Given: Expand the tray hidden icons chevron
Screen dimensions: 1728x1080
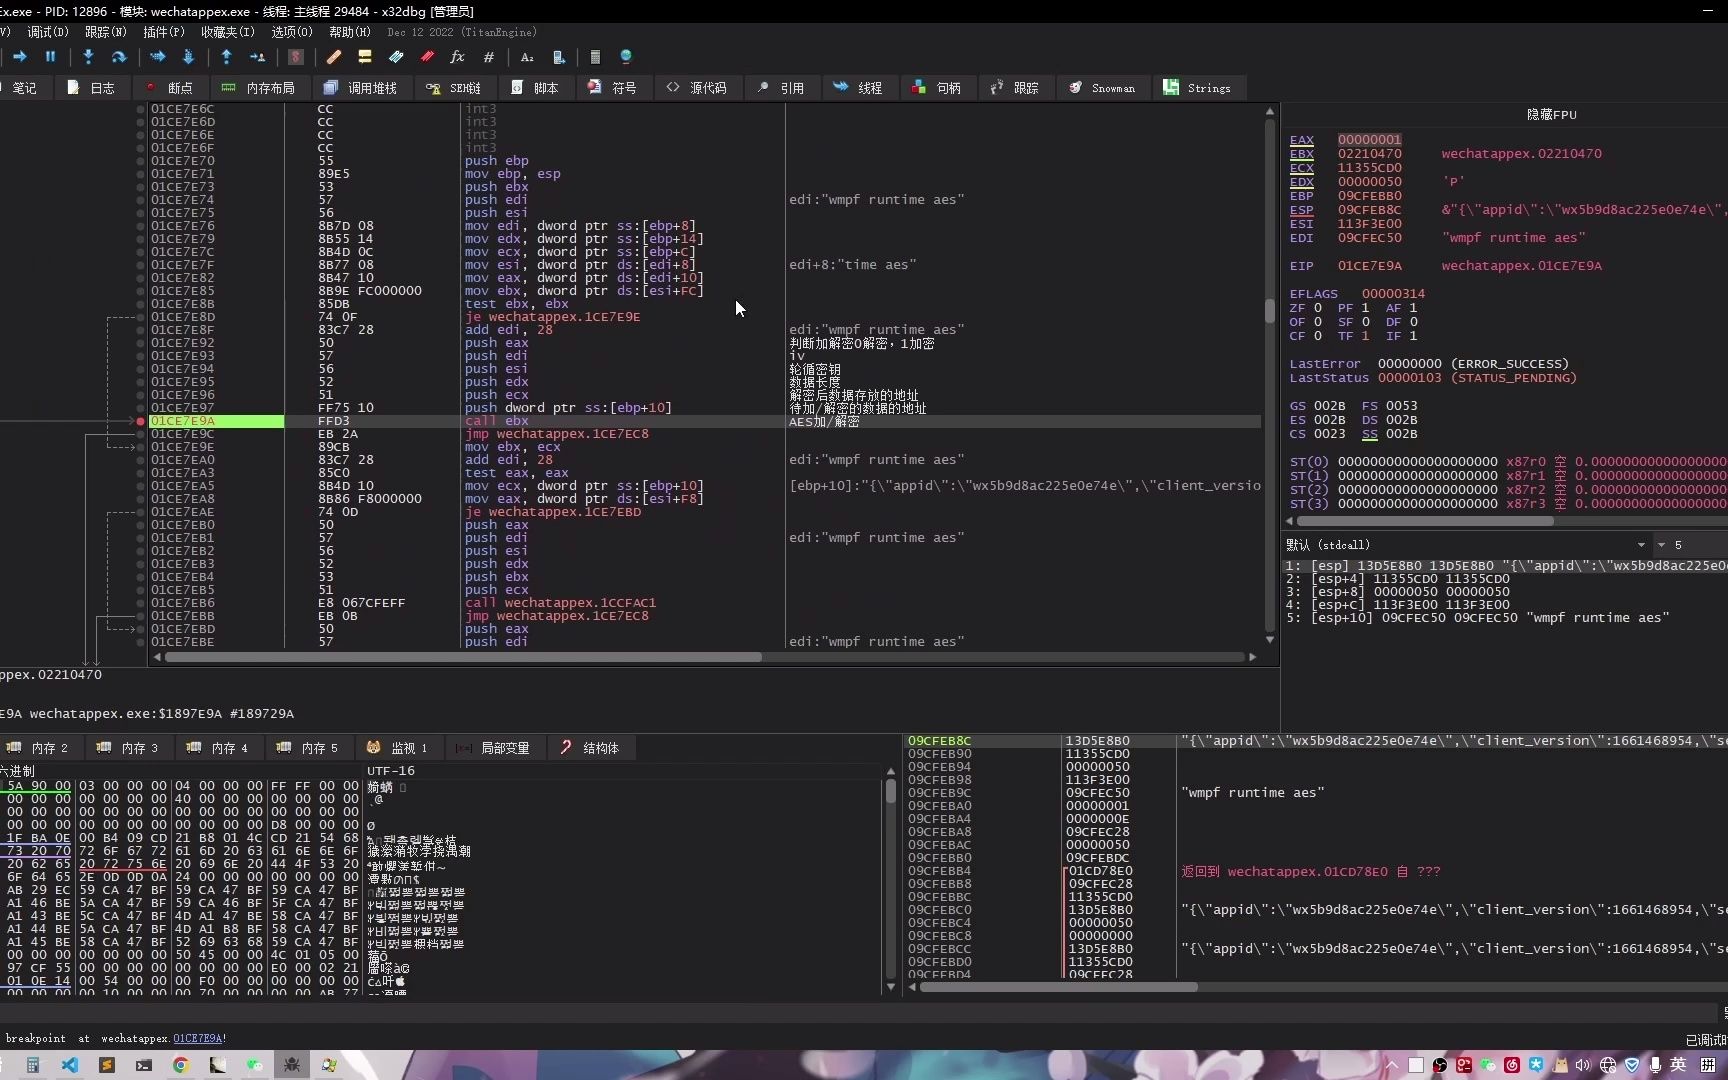Looking at the screenshot, I should click(1392, 1065).
